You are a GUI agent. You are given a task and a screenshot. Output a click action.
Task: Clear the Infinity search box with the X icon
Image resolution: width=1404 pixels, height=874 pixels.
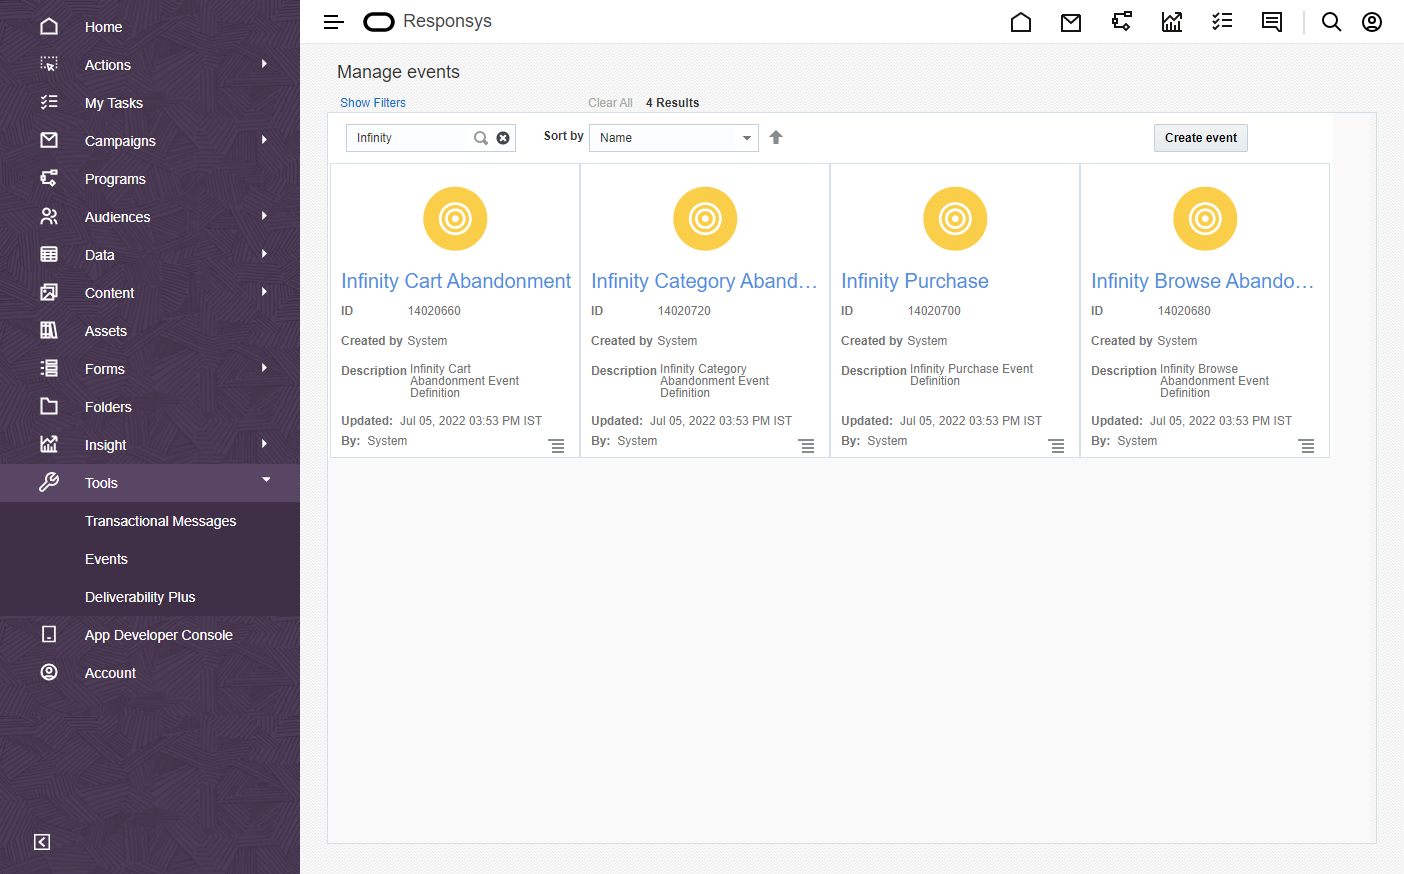(503, 137)
